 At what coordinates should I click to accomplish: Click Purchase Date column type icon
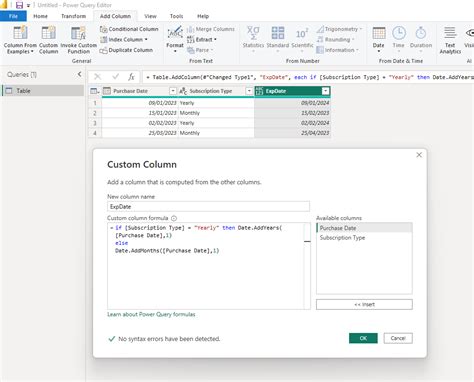(107, 91)
